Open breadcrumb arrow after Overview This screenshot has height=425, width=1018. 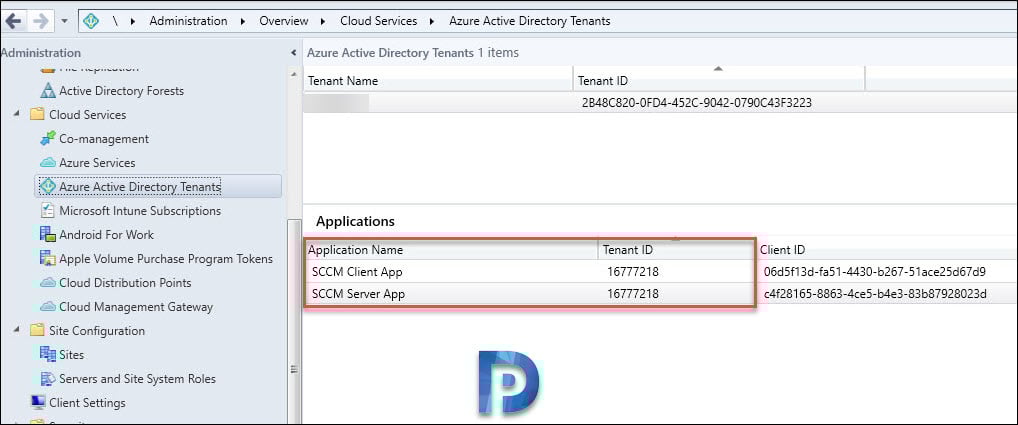(x=324, y=21)
